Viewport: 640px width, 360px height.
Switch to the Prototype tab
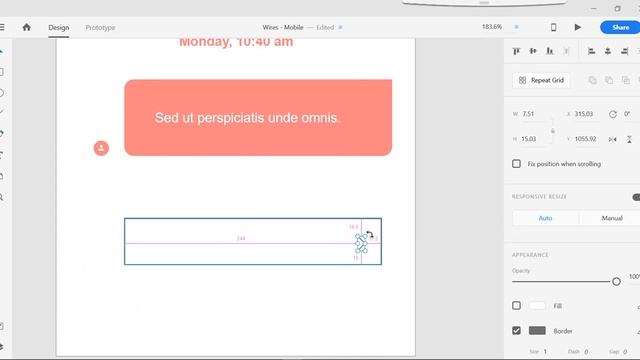tap(100, 27)
